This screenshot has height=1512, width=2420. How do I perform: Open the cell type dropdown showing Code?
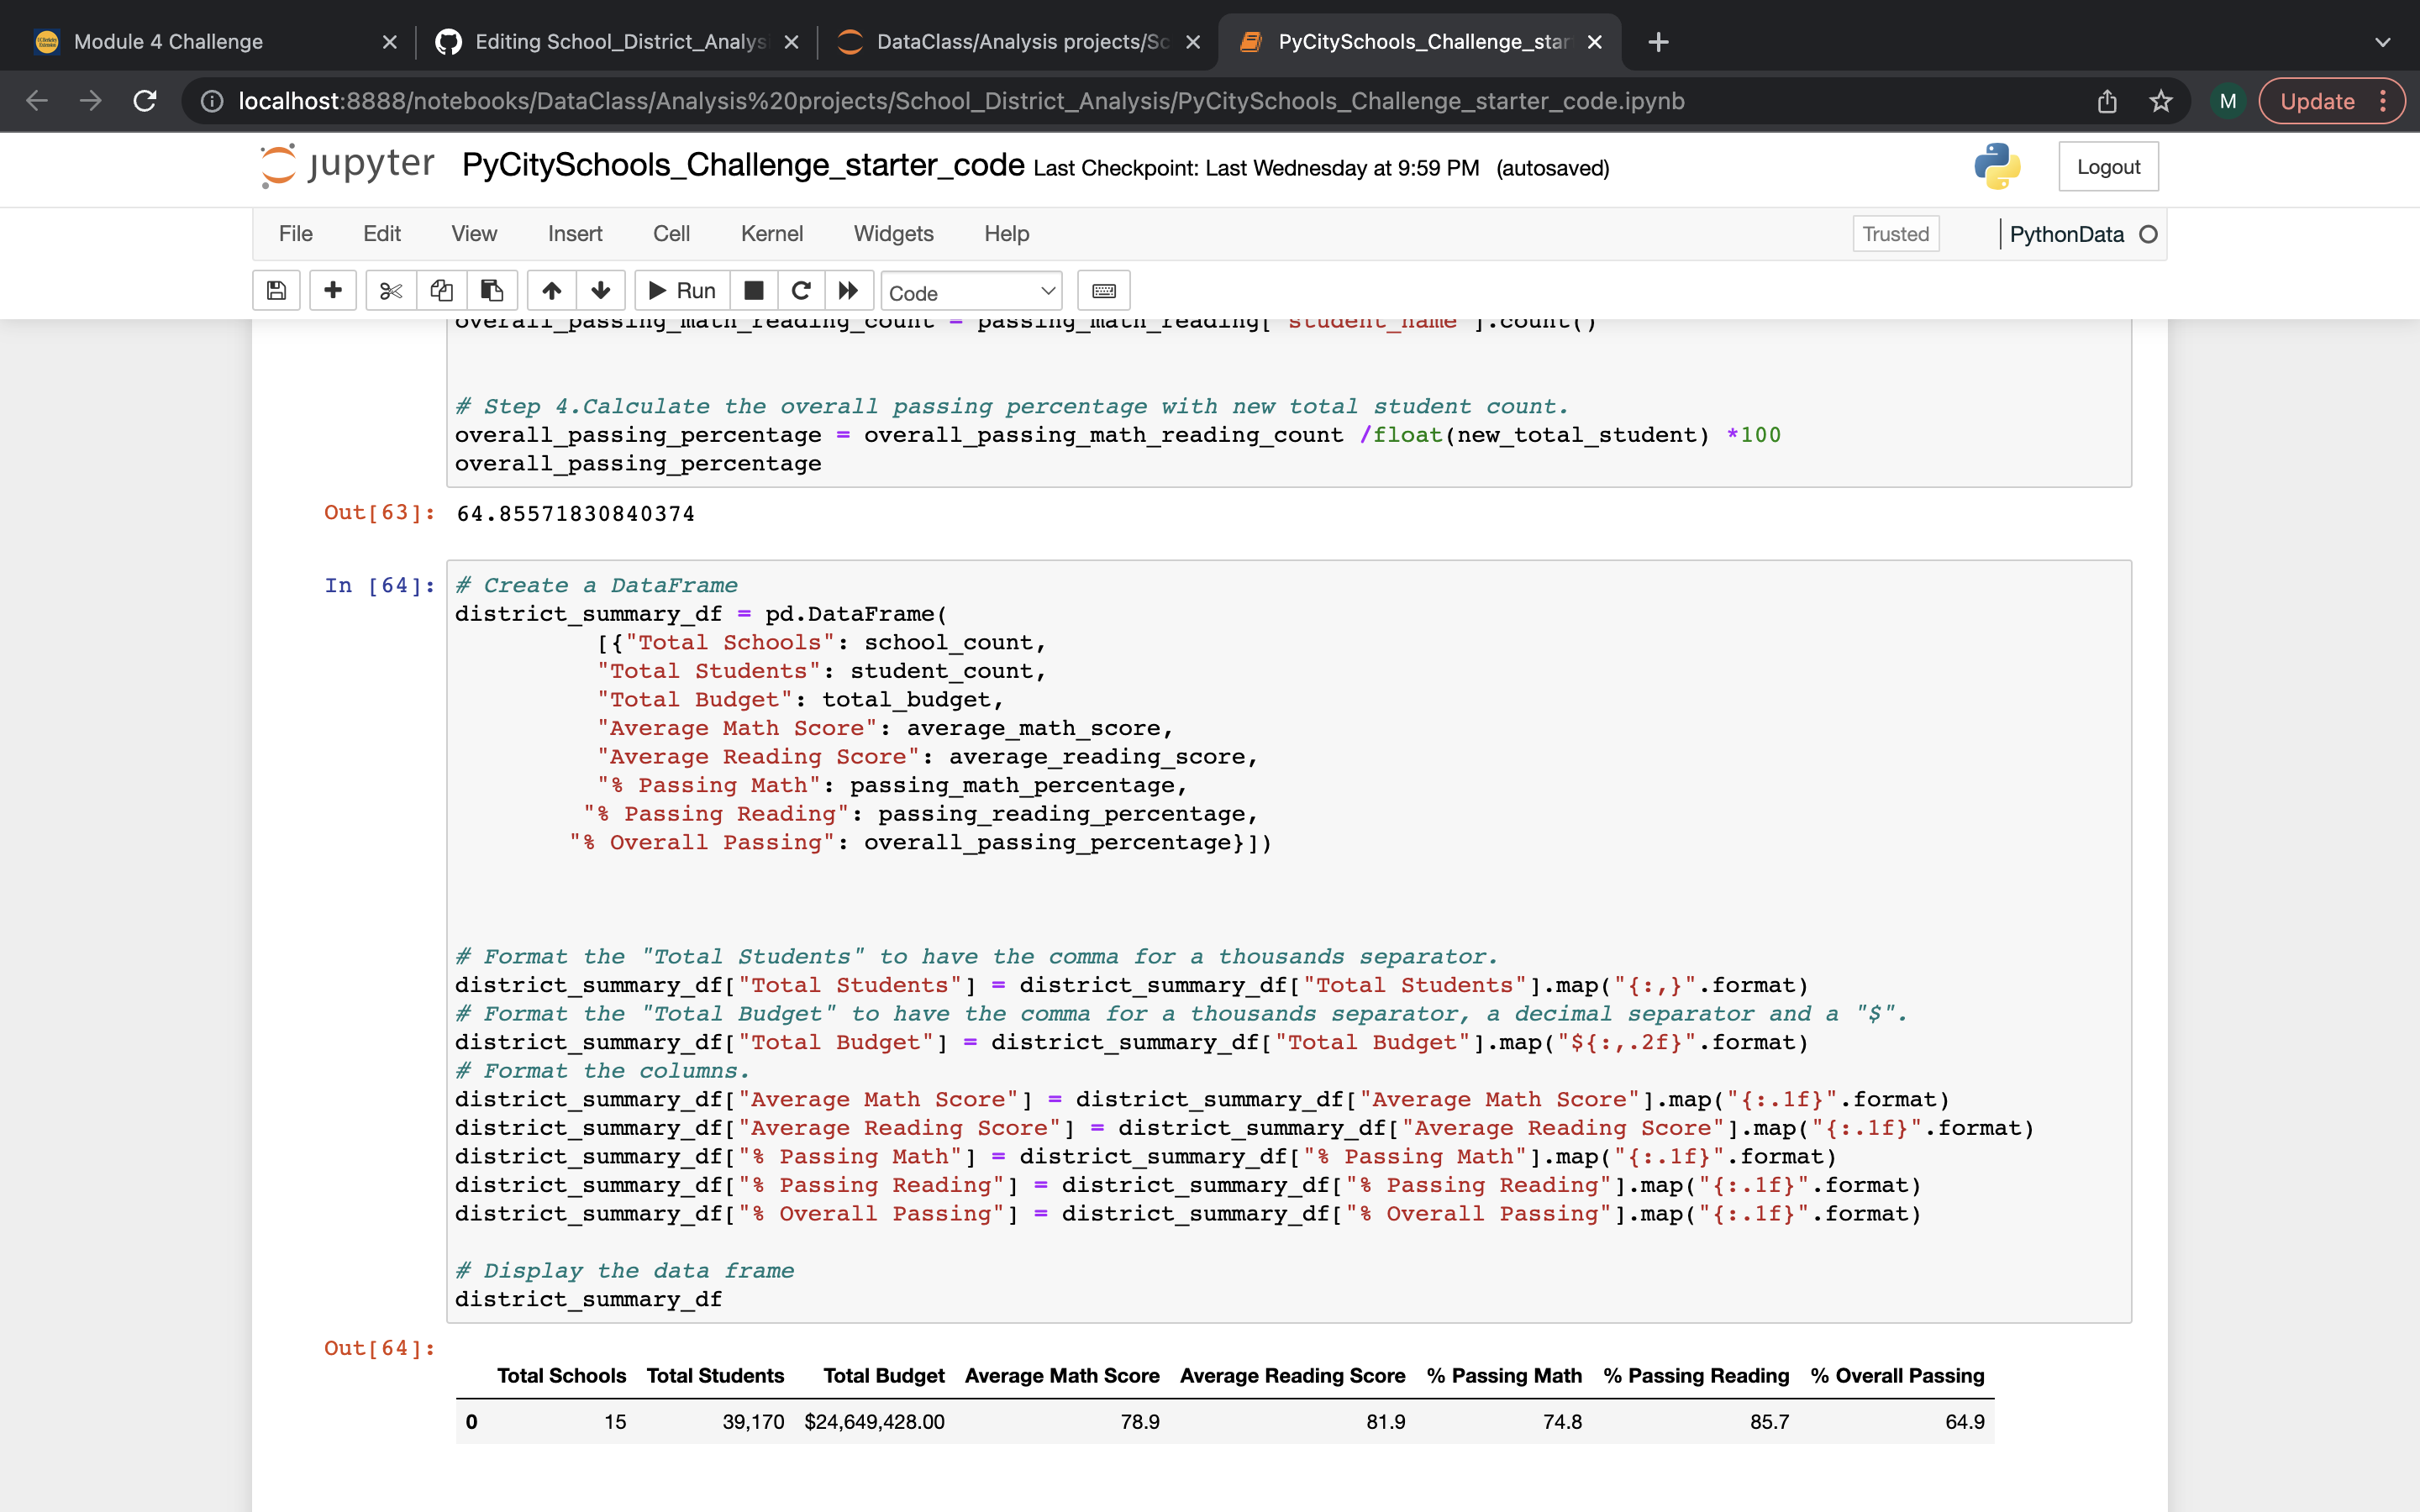[x=970, y=291]
